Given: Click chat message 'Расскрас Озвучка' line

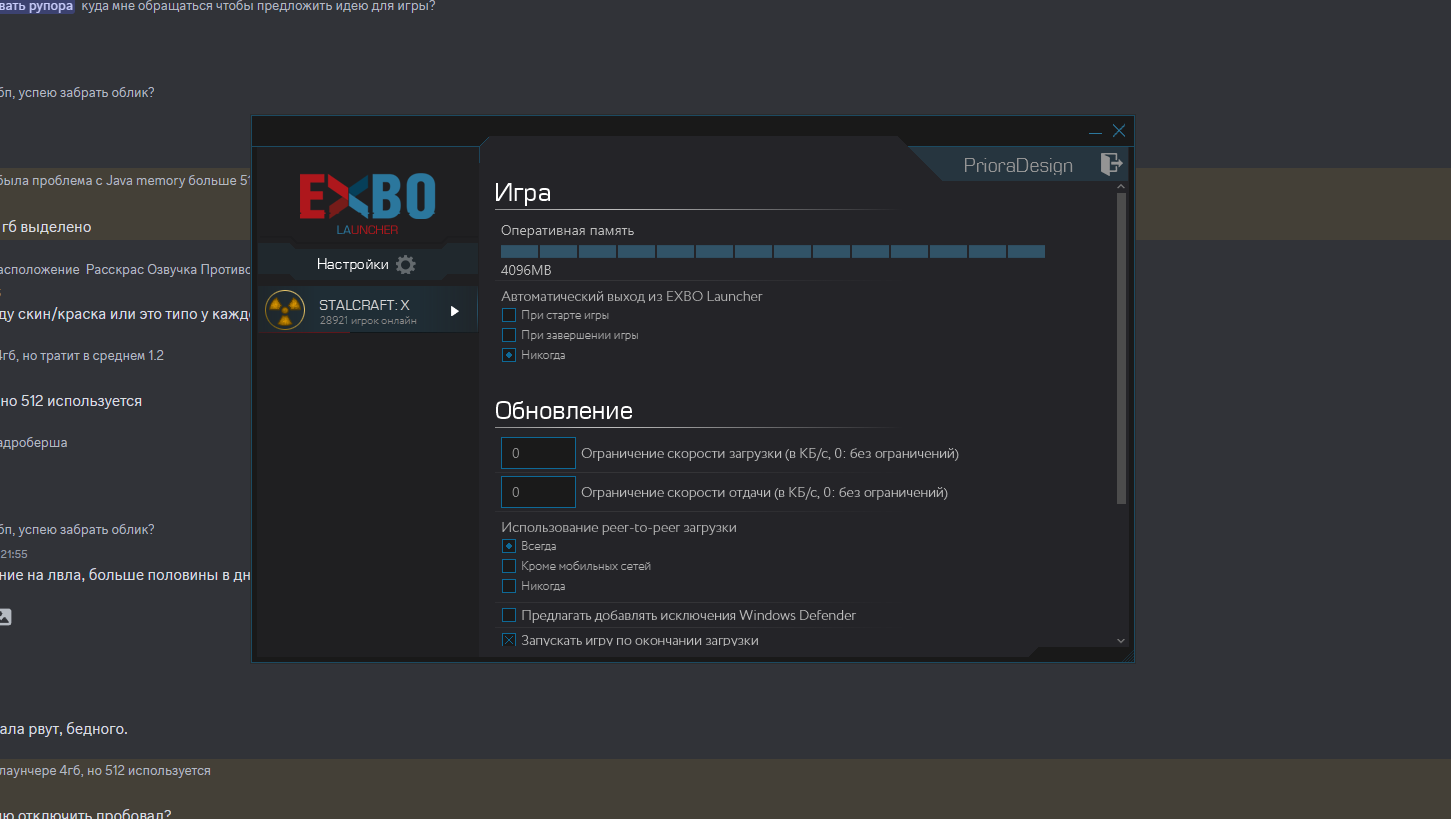Looking at the screenshot, I should point(125,270).
